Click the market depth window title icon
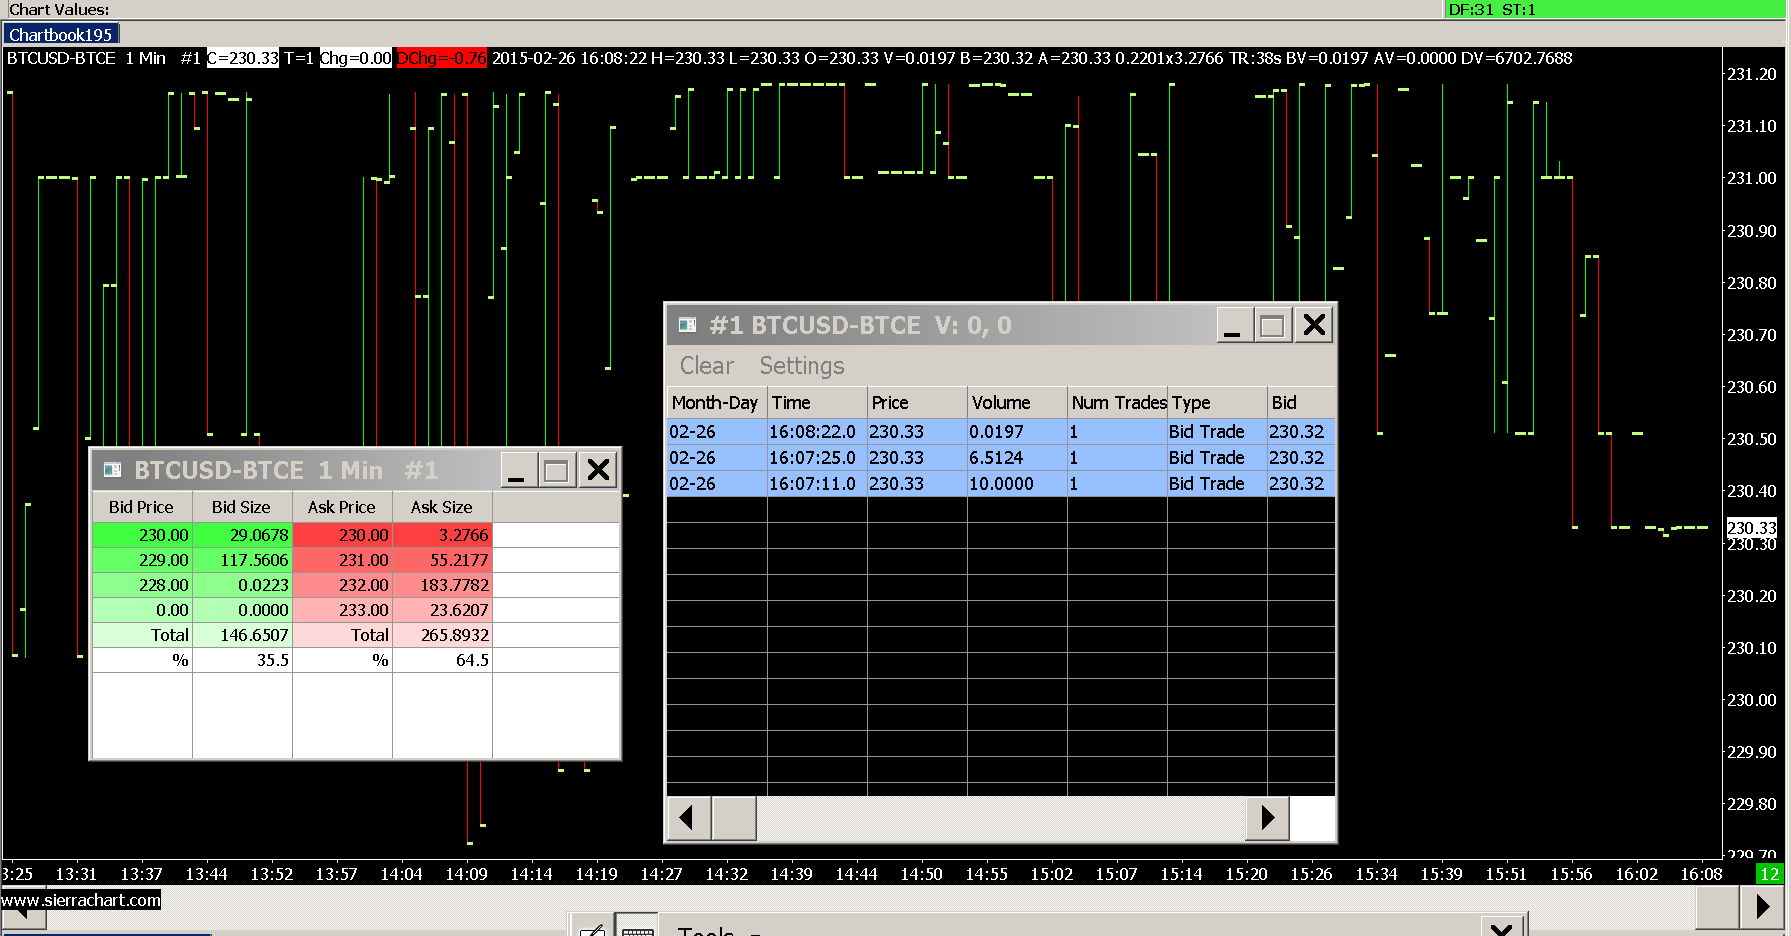The width and height of the screenshot is (1791, 936). pos(112,470)
